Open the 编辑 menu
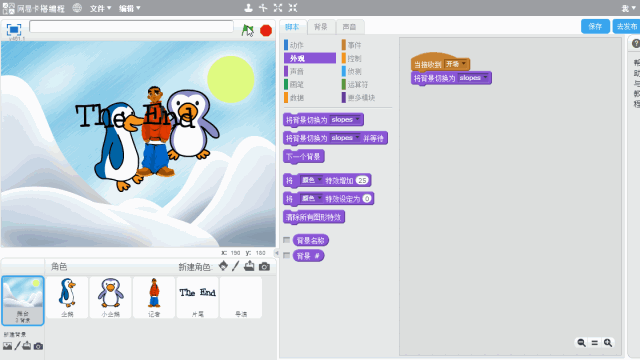Viewport: 640px width, 360px height. [129, 8]
